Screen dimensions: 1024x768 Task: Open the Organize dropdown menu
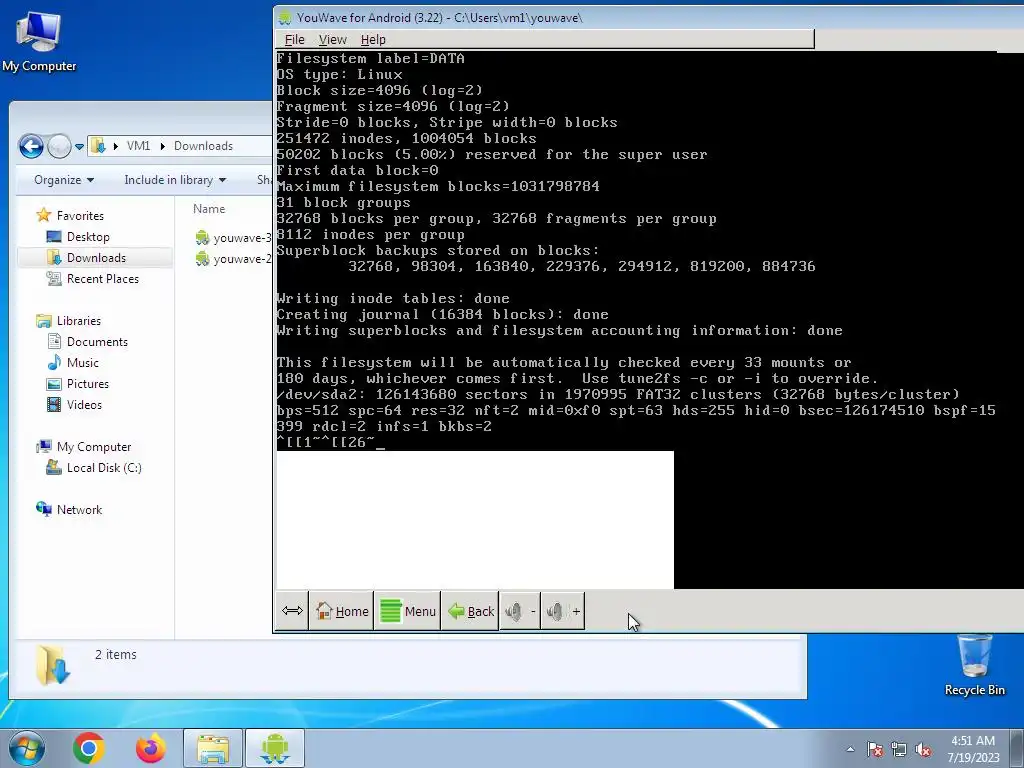[x=64, y=180]
